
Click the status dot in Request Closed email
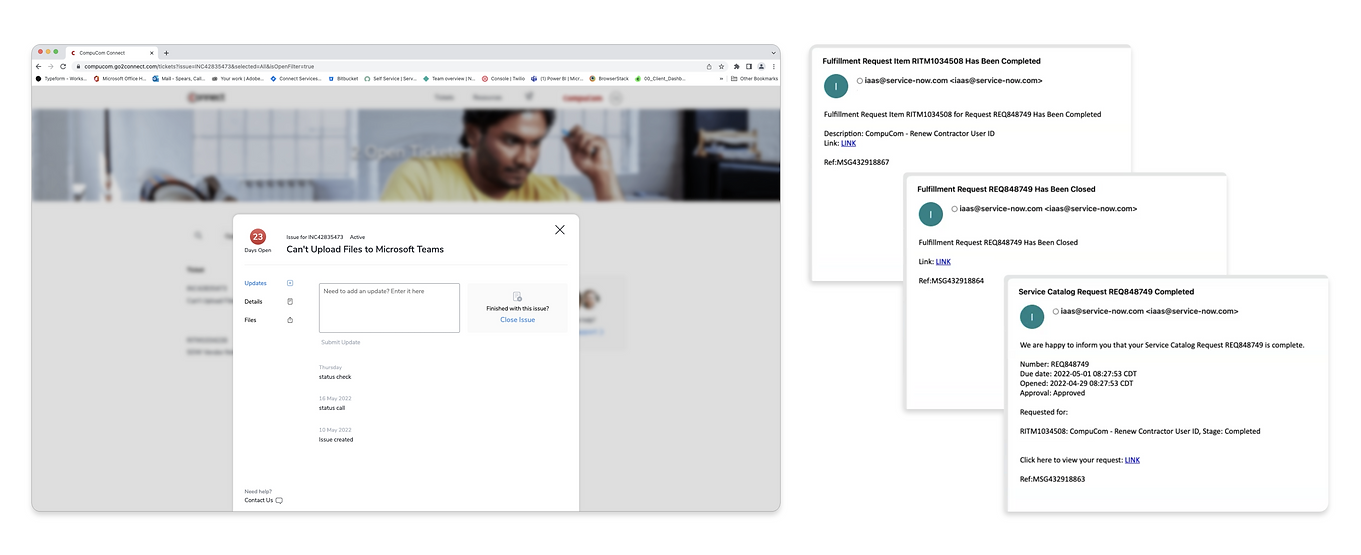click(955, 209)
